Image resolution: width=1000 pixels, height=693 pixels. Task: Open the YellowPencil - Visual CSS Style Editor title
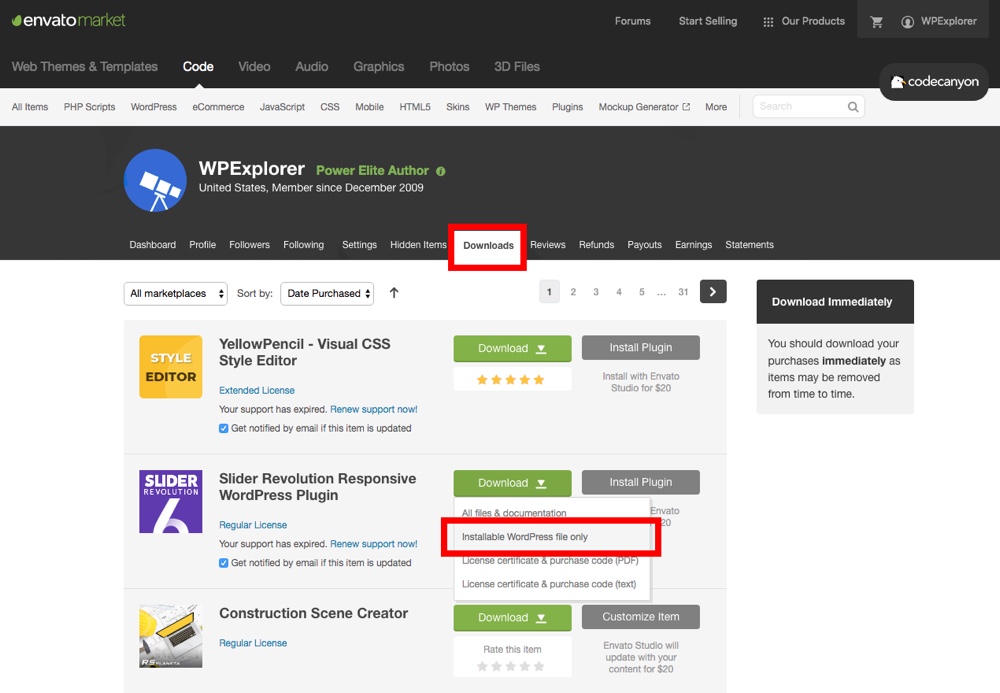pyautogui.click(x=304, y=352)
